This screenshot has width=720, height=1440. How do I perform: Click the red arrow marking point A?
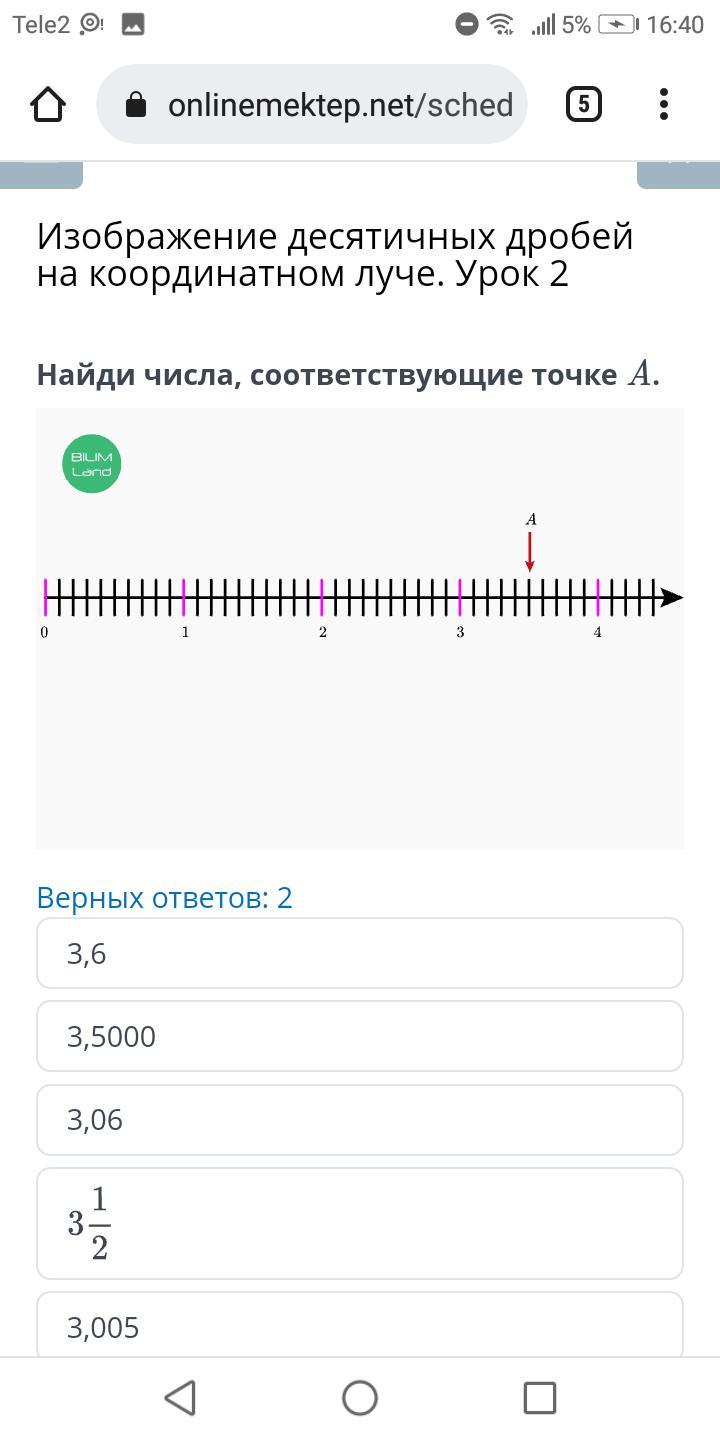530,552
